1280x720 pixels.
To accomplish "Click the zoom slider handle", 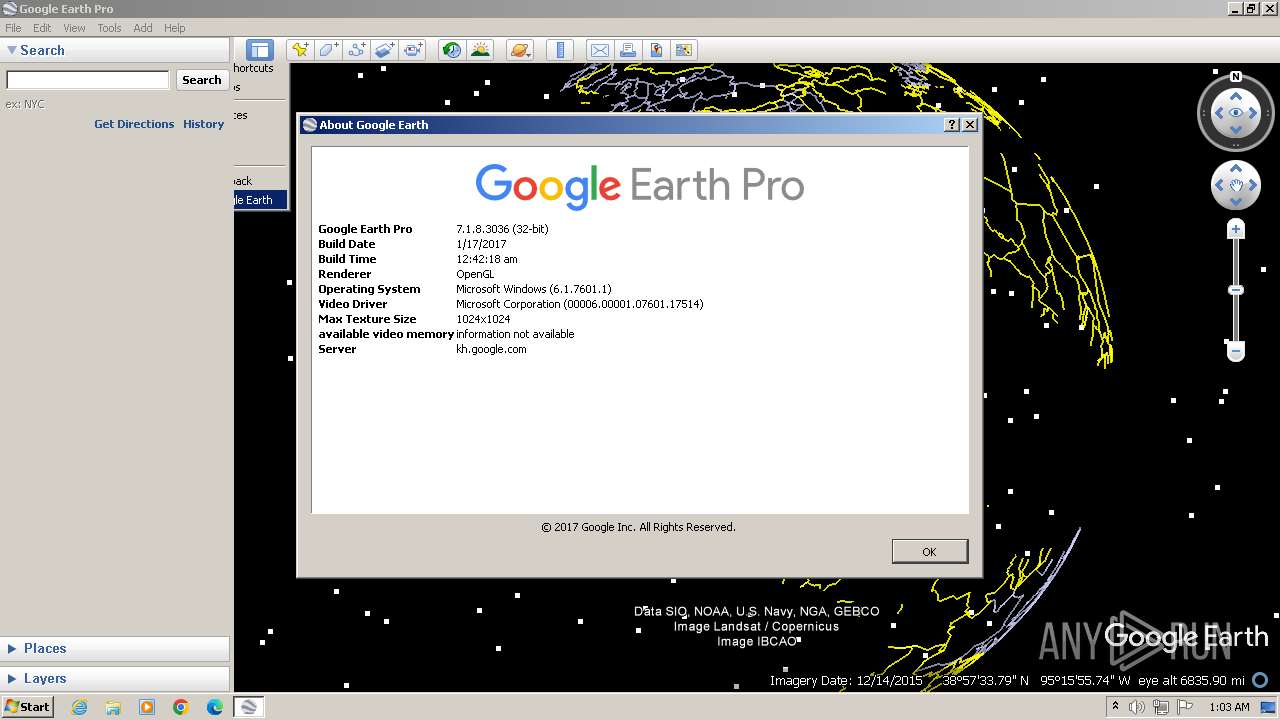I will pos(1236,290).
